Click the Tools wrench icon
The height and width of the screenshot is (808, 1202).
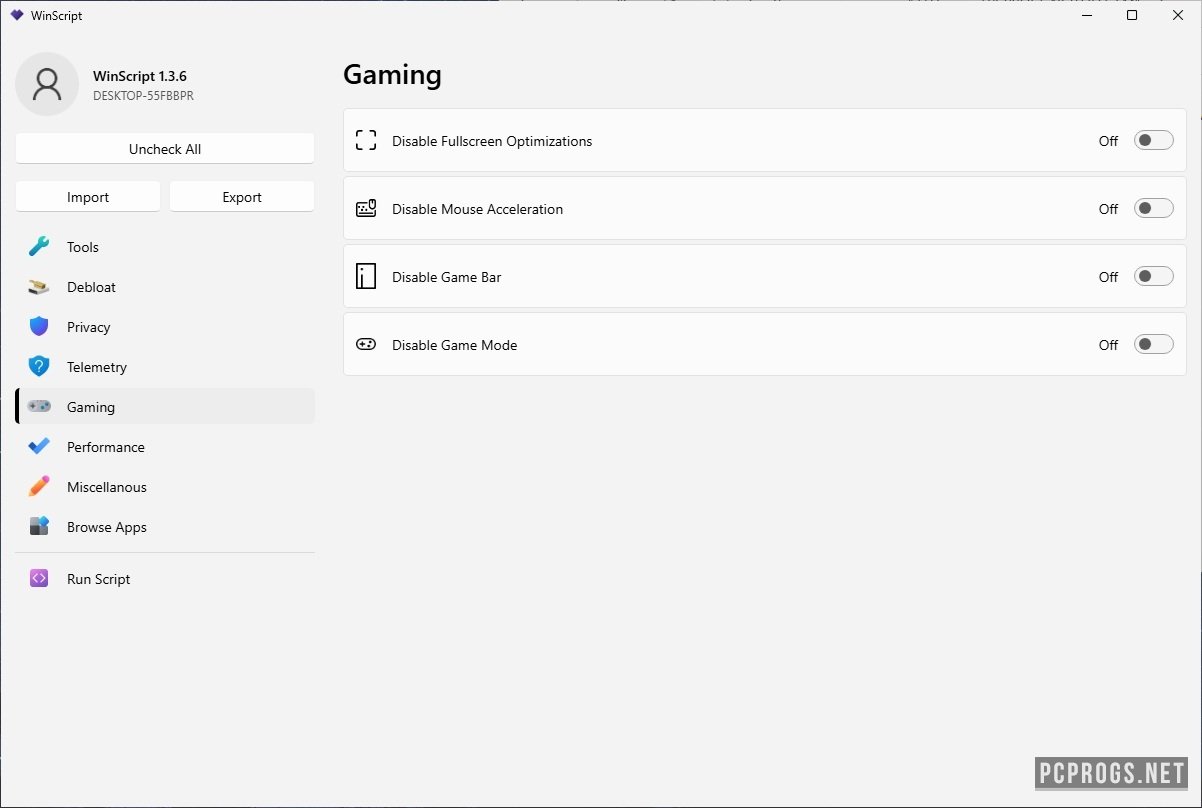(39, 247)
